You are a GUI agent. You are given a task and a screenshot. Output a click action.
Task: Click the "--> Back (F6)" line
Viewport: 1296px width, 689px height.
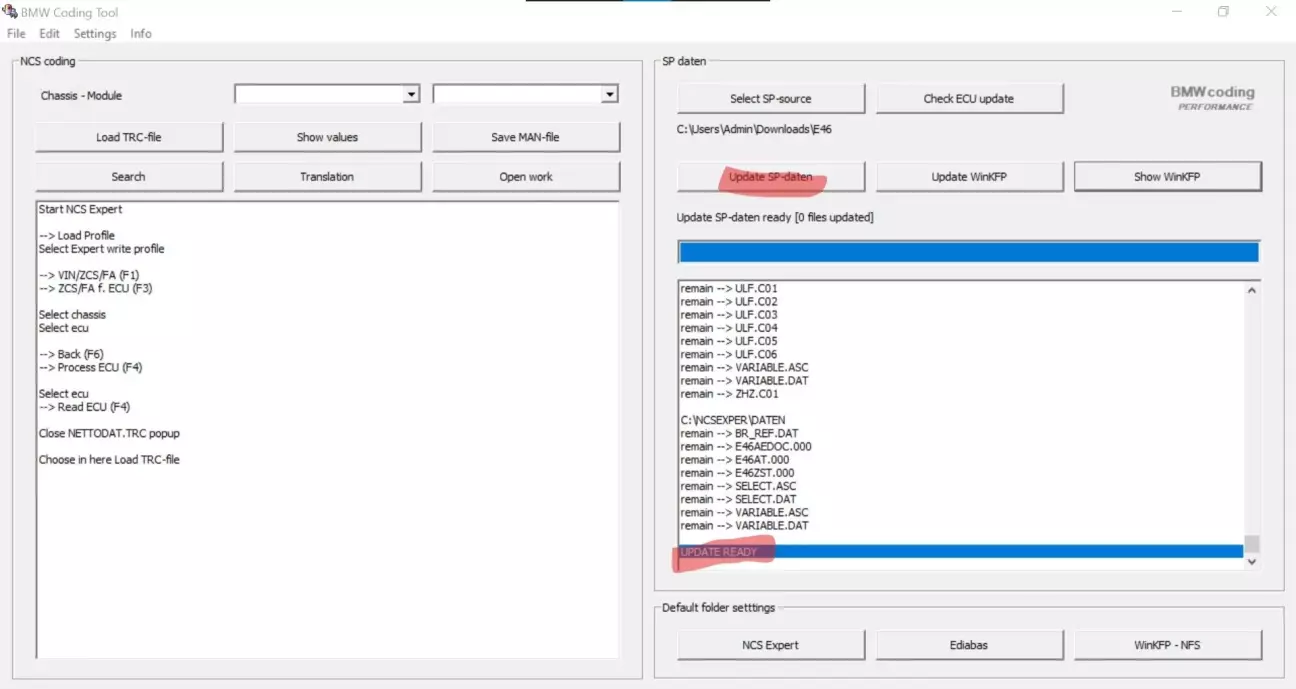tap(72, 354)
